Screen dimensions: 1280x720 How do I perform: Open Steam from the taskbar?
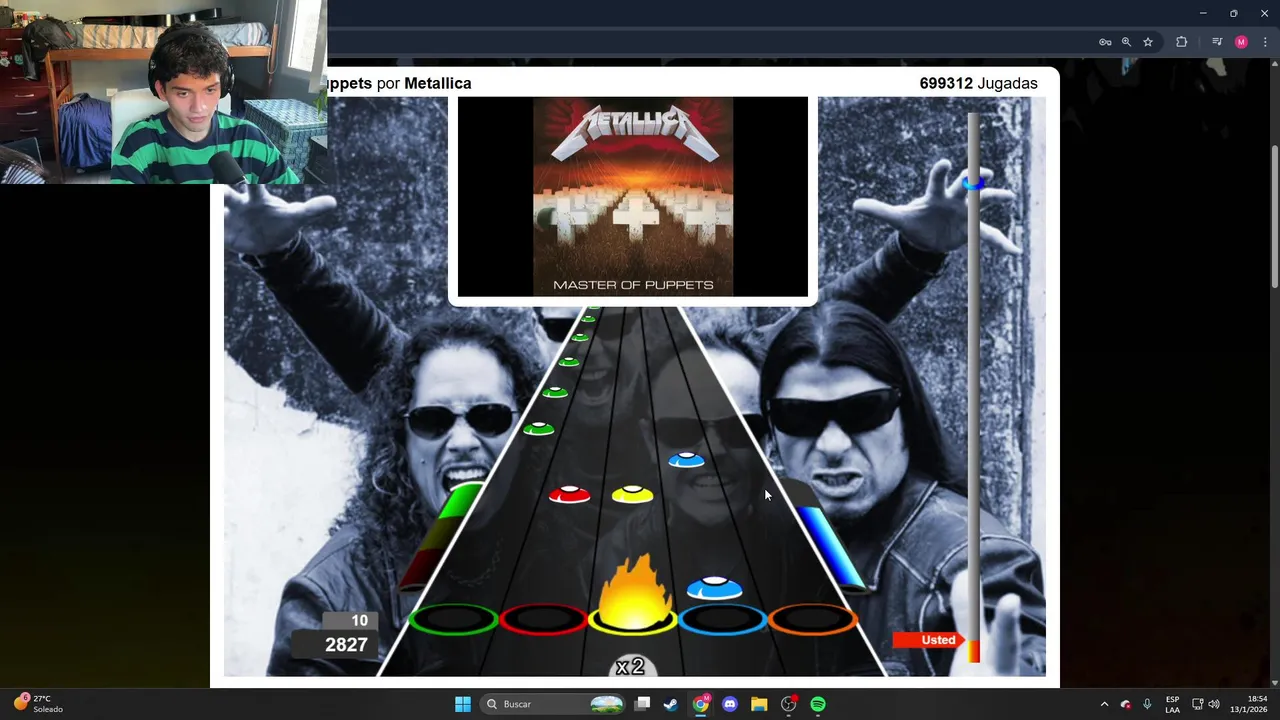[671, 704]
